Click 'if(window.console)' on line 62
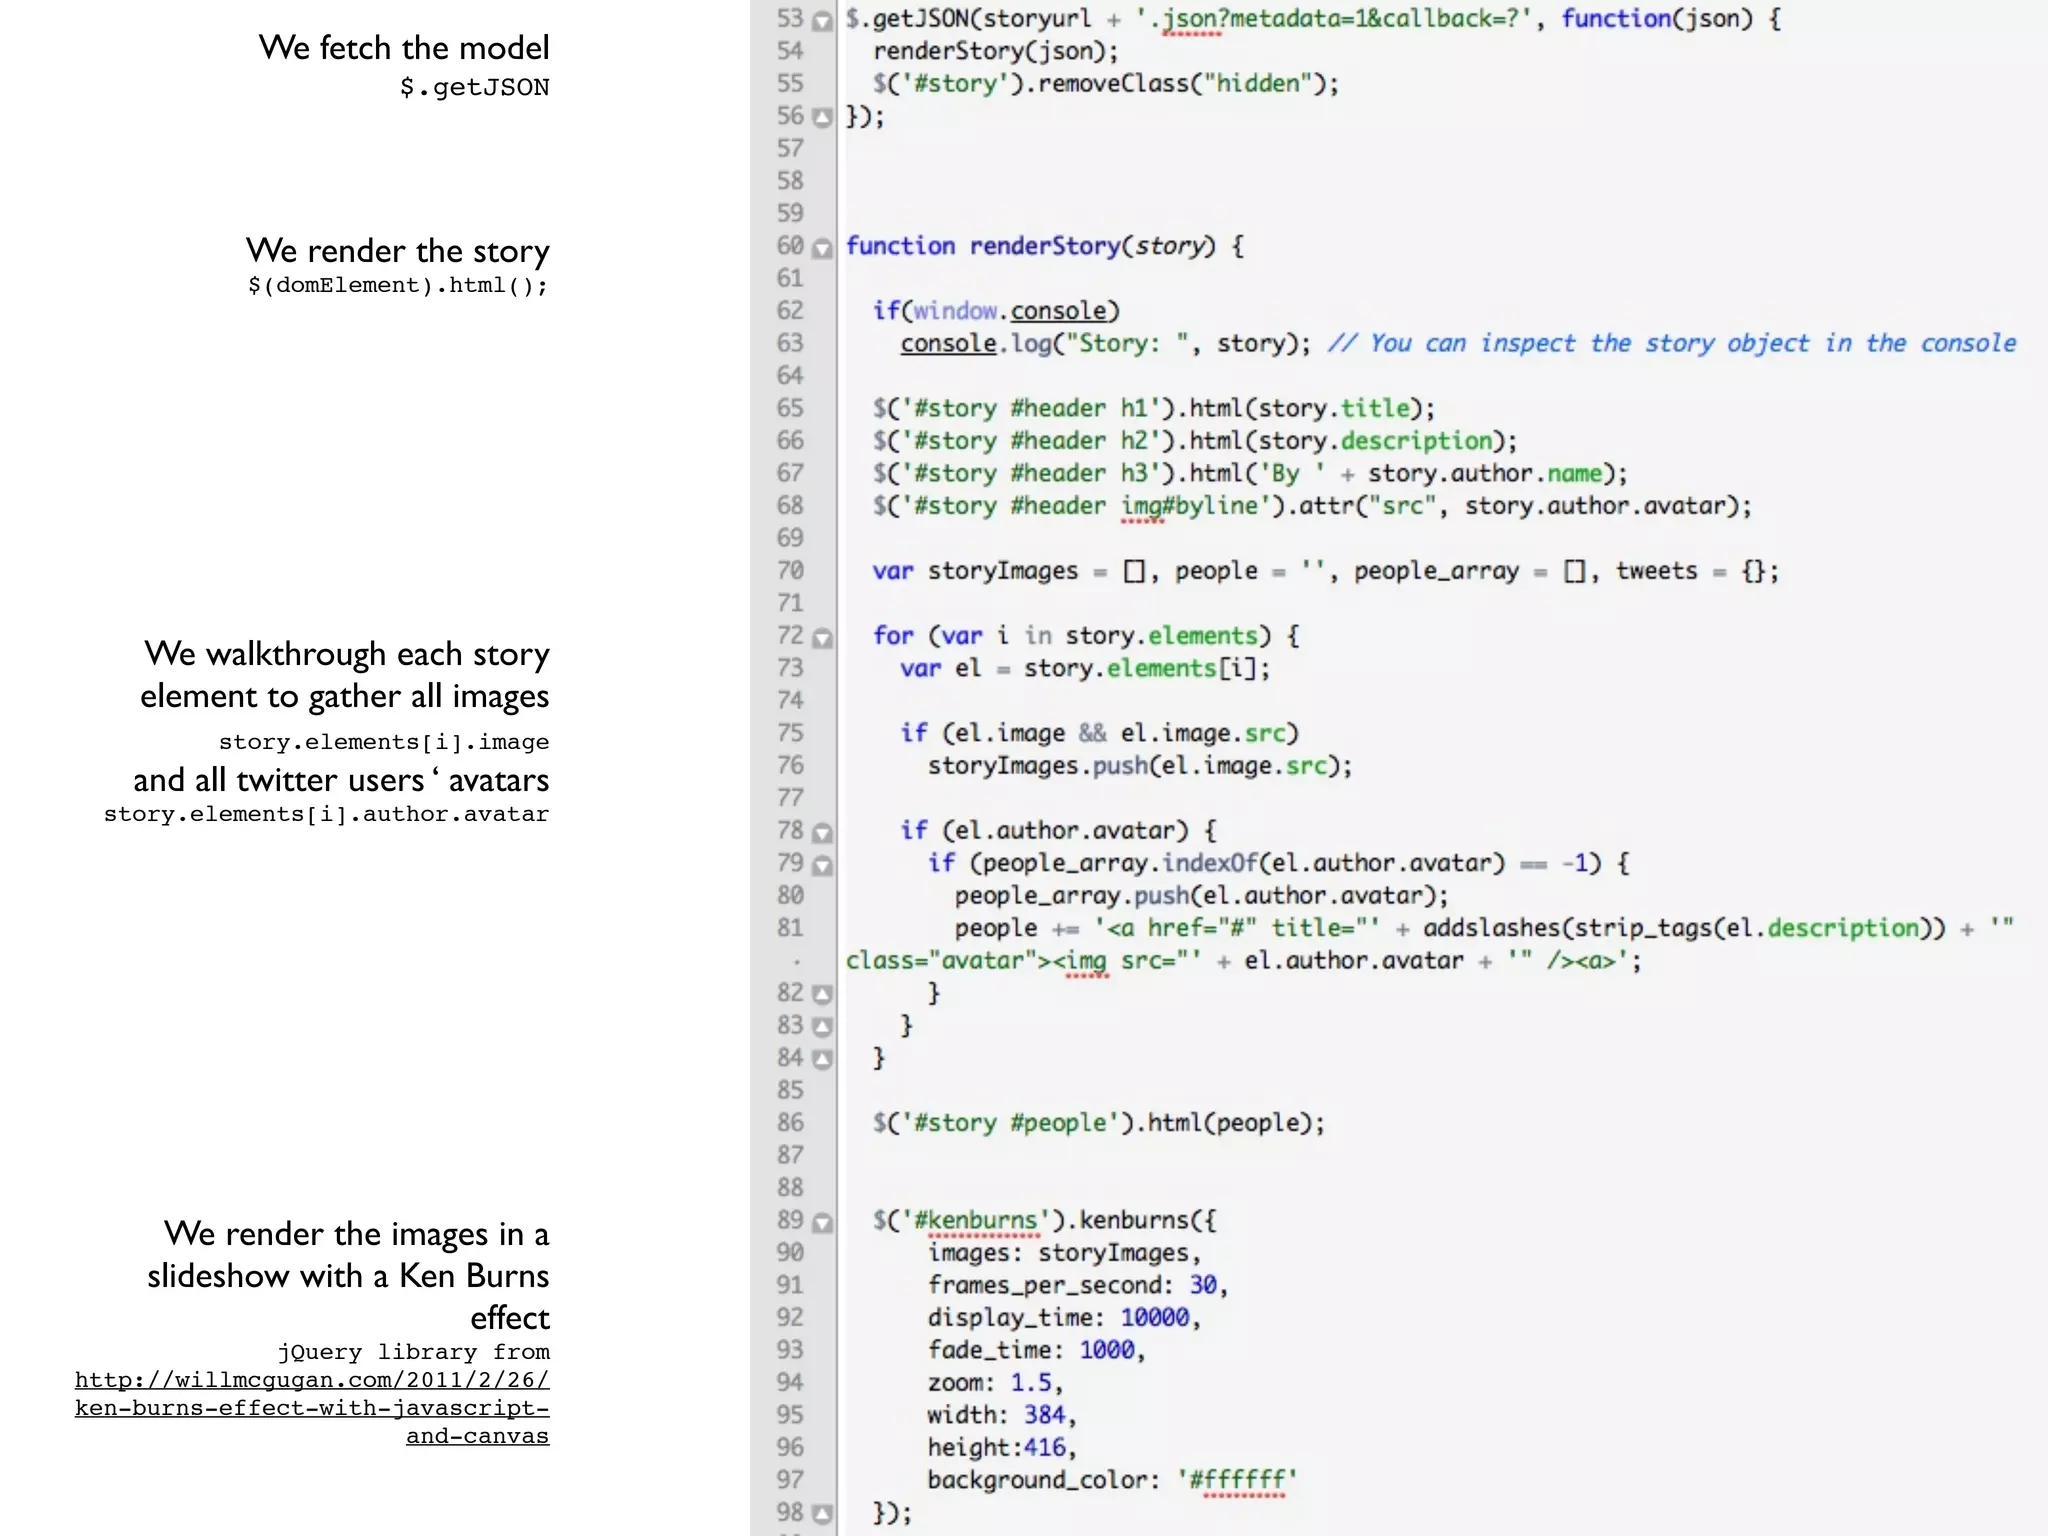Screen dimensions: 2048x1536 point(996,311)
